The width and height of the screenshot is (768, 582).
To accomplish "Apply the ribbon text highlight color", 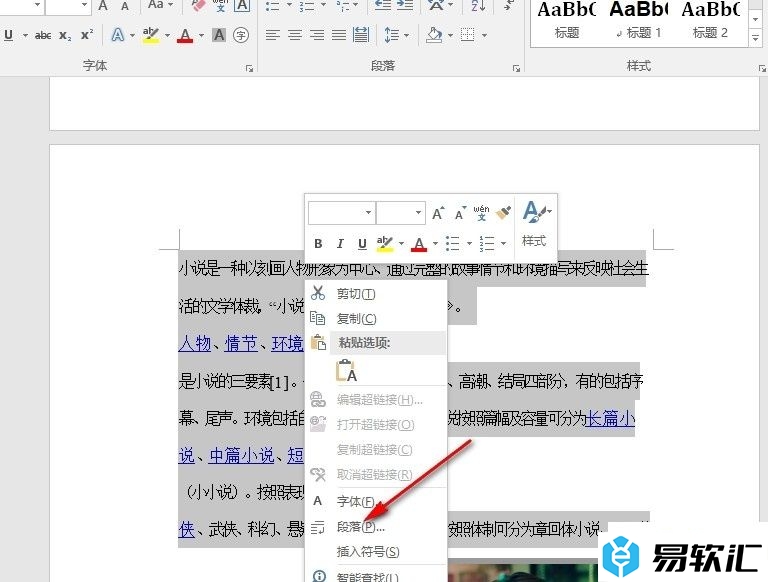I will [151, 35].
